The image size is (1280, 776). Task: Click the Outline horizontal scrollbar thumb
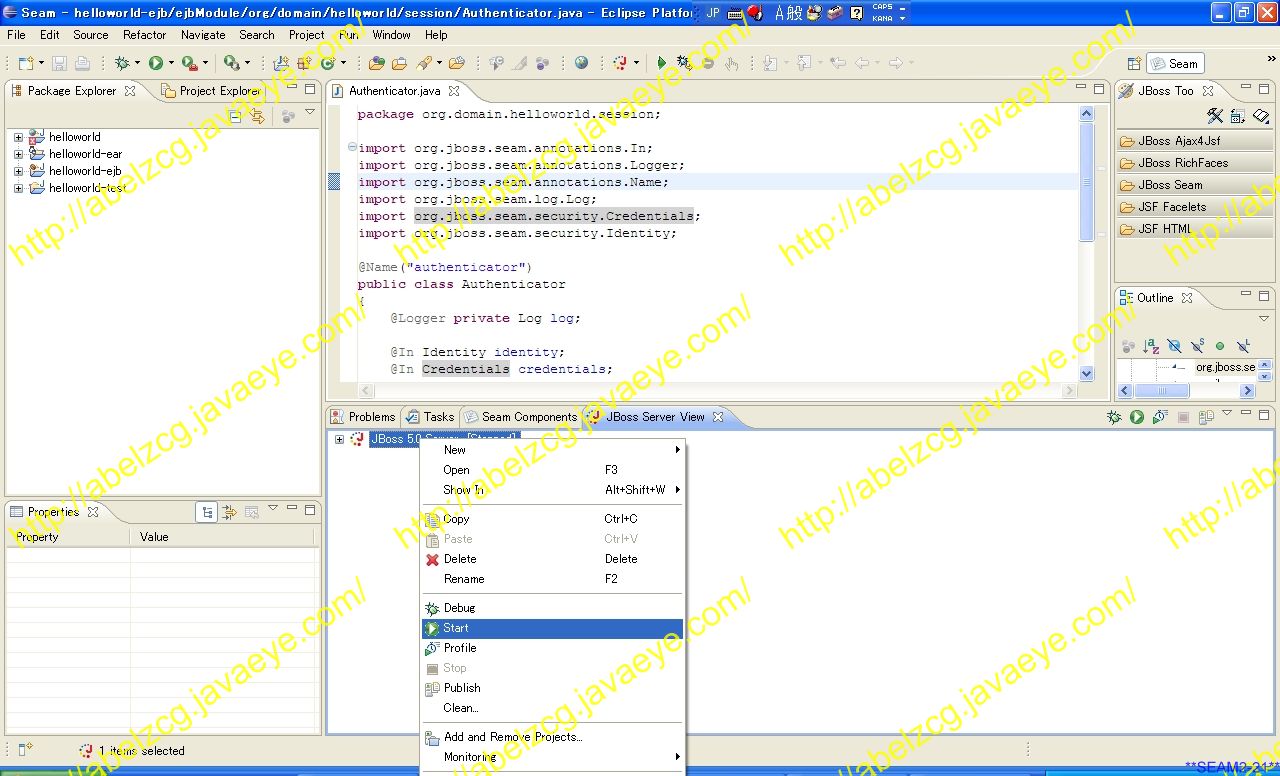pyautogui.click(x=1161, y=391)
